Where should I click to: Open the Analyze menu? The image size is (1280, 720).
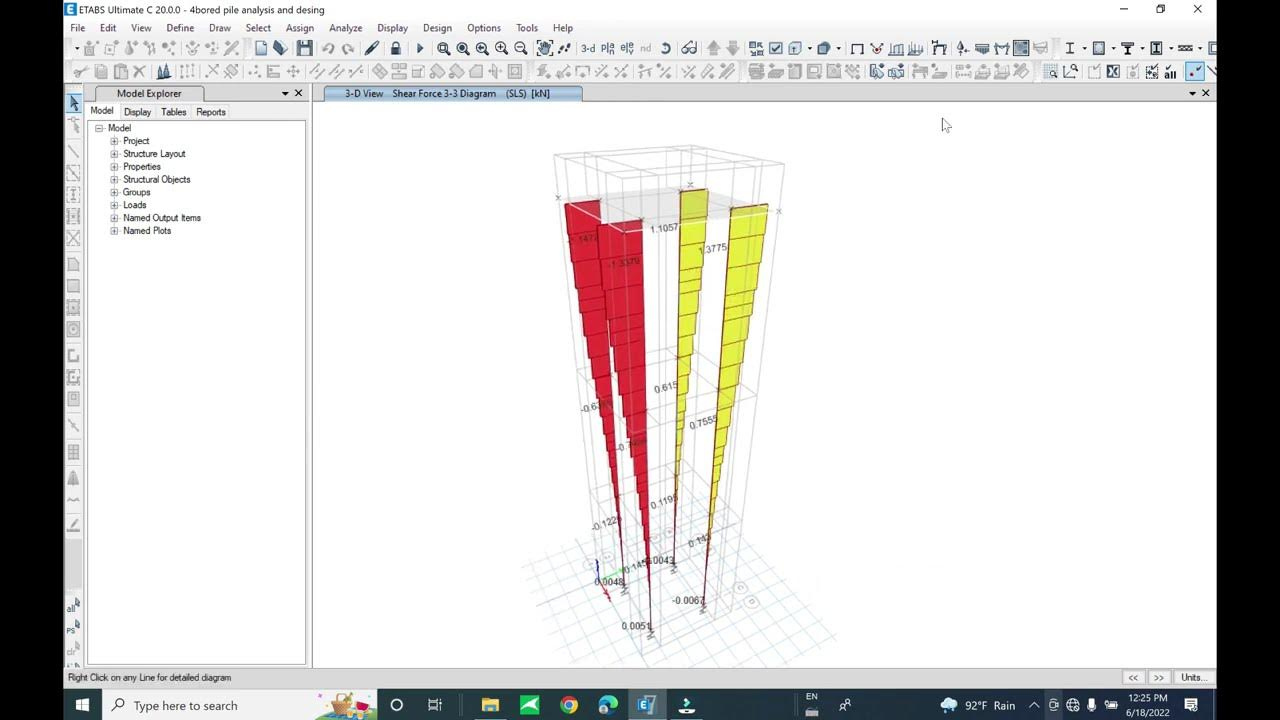coord(346,28)
